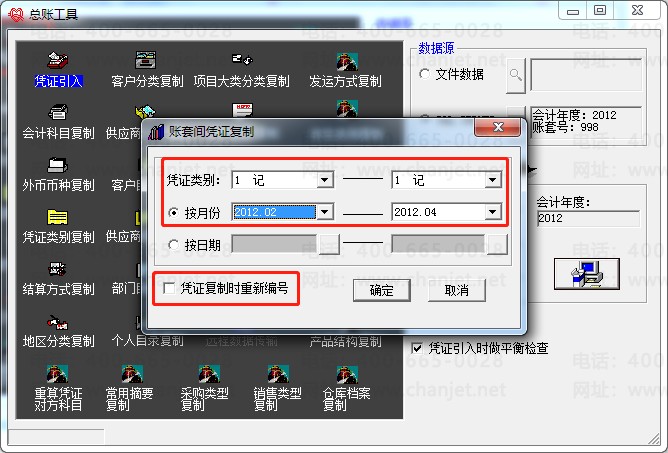This screenshot has height=453, width=668.
Task: Open the end month 2012.04 dropdown
Action: tap(492, 212)
